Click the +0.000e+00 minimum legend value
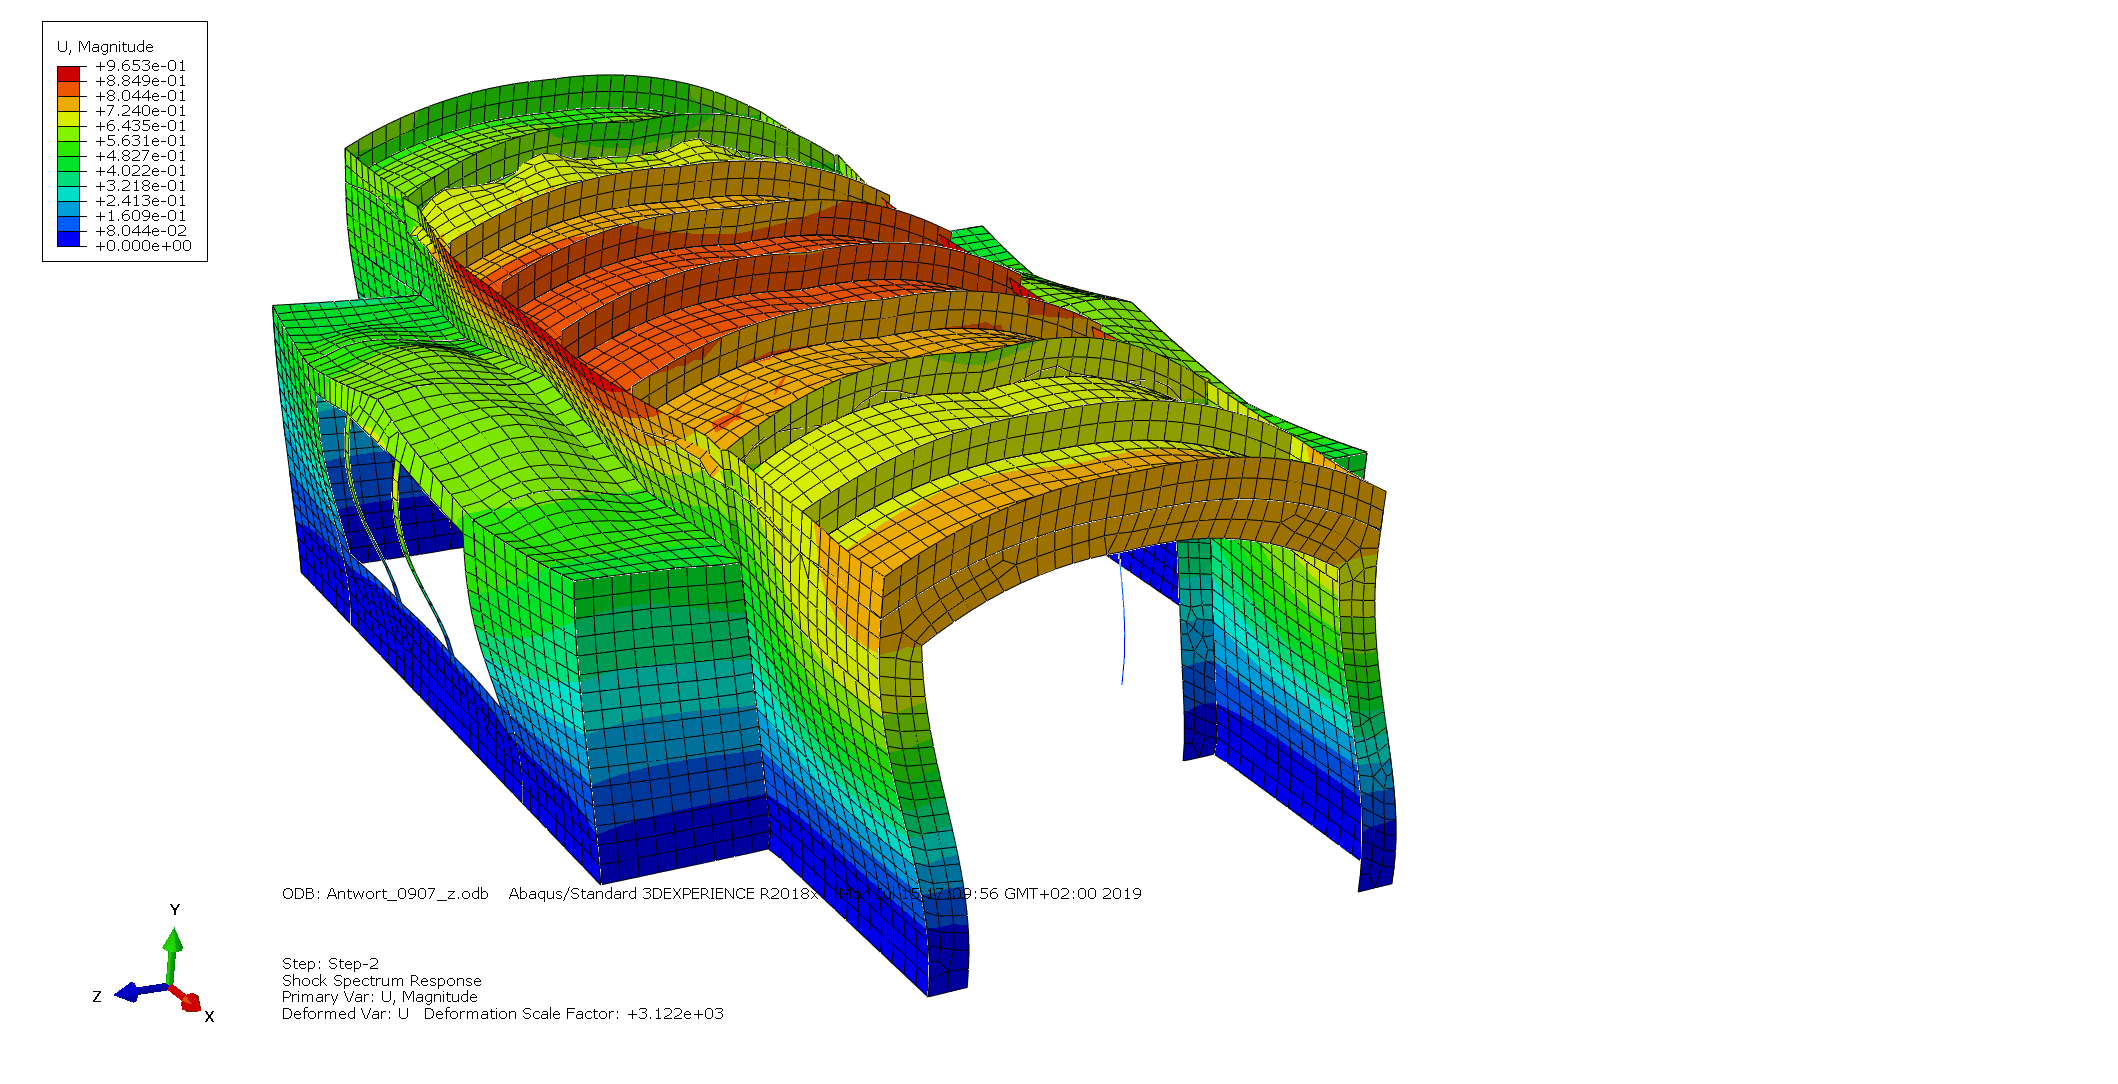This screenshot has width=2118, height=1084. (143, 246)
